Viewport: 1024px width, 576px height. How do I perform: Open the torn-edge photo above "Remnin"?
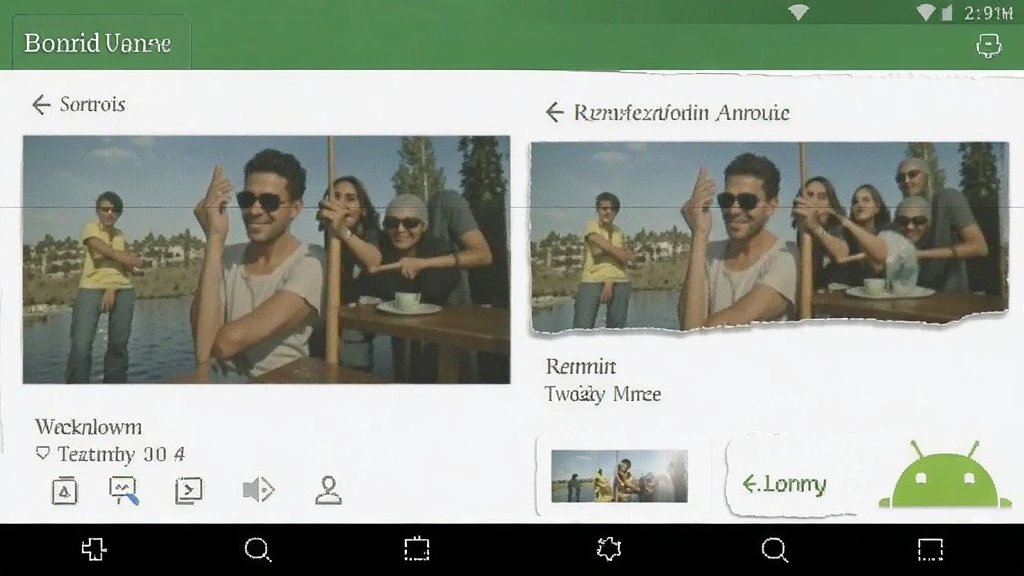coord(769,236)
